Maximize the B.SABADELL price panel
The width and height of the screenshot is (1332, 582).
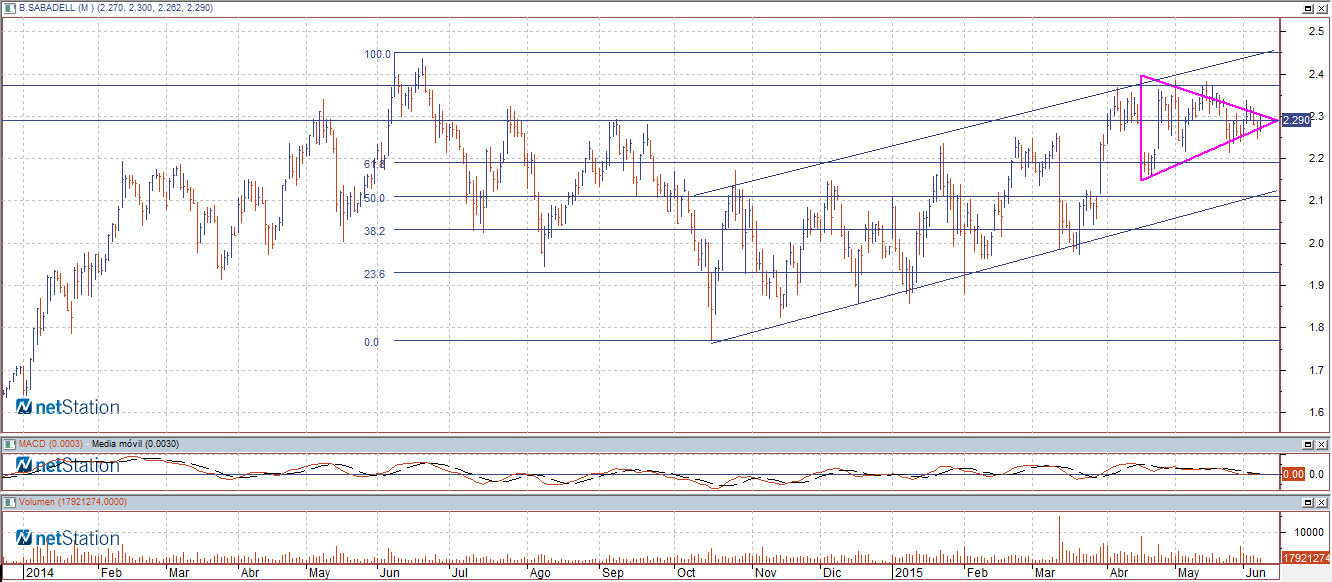click(x=1307, y=7)
